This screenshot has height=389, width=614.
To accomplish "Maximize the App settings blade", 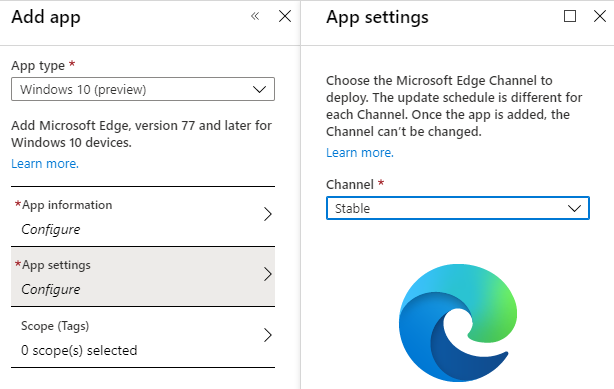I will (x=570, y=16).
